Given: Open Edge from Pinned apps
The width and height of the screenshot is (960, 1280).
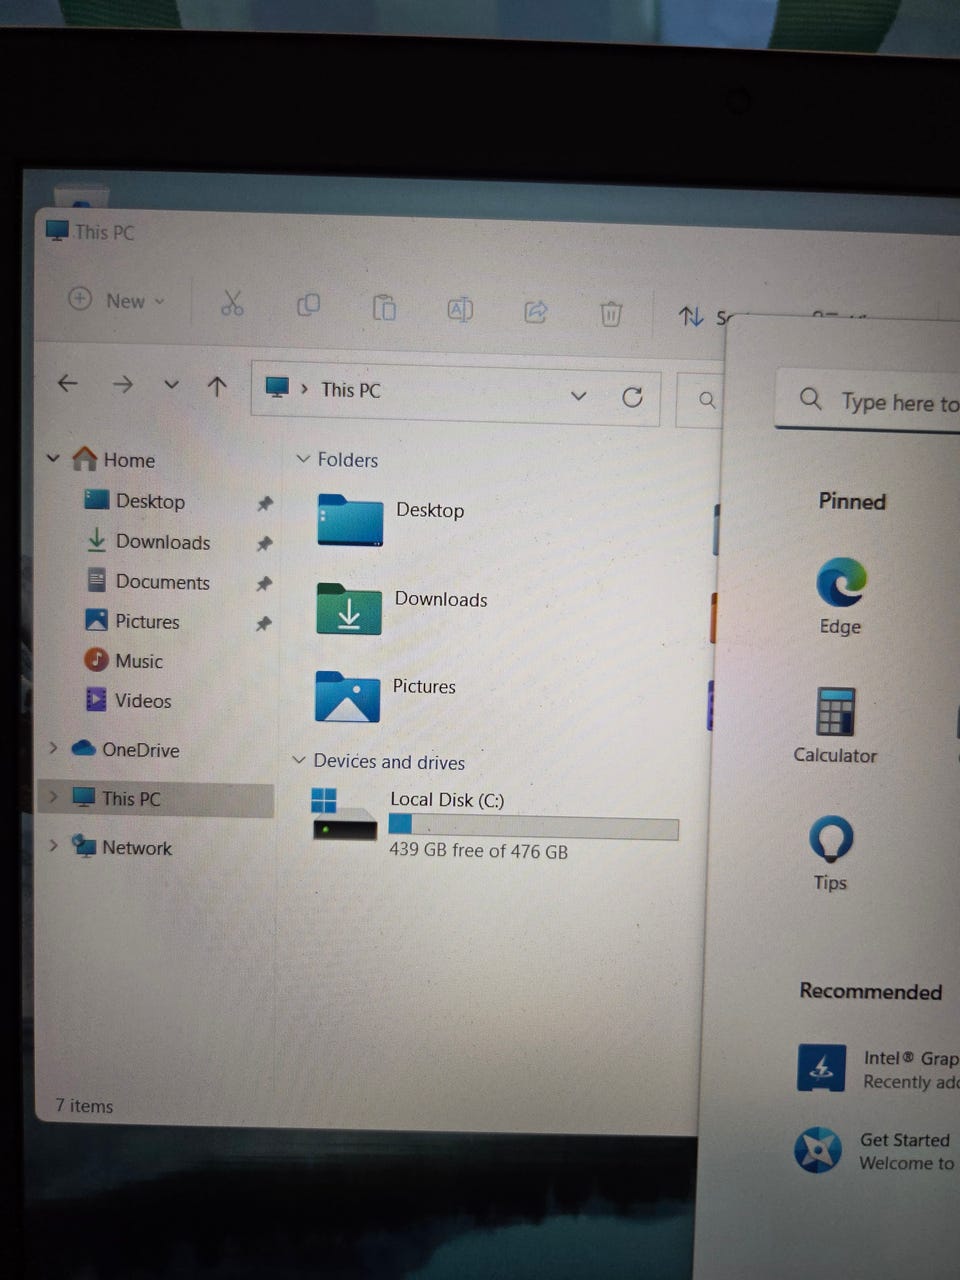Looking at the screenshot, I should coord(840,596).
